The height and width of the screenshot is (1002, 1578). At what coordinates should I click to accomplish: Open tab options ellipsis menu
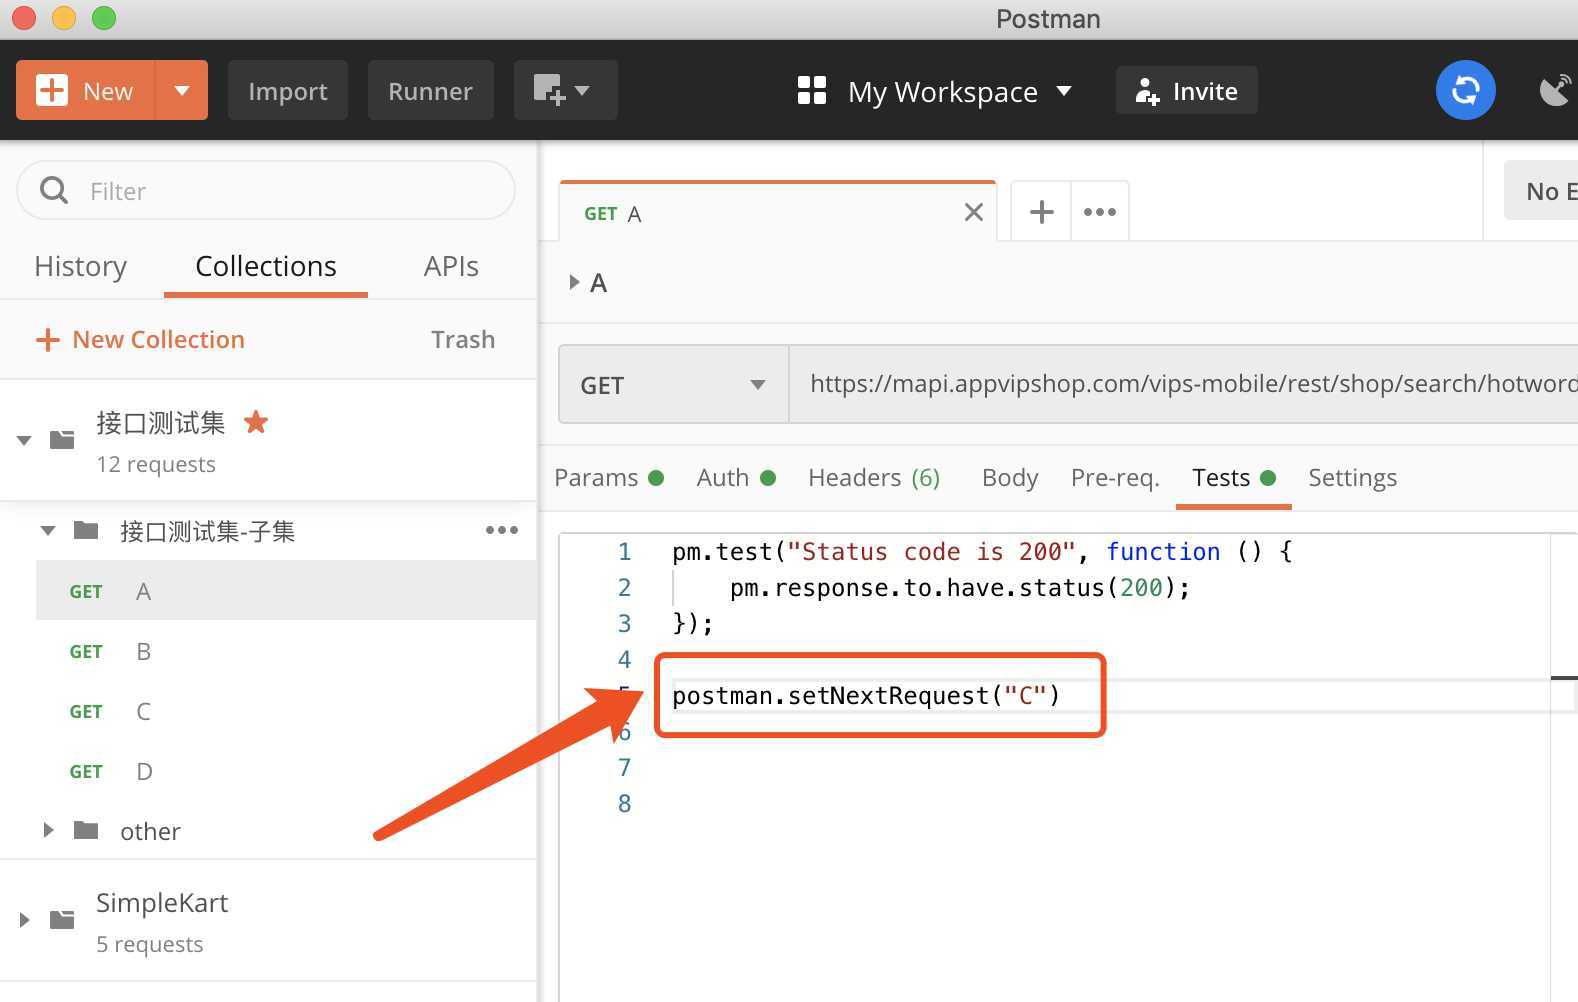[x=1099, y=212]
